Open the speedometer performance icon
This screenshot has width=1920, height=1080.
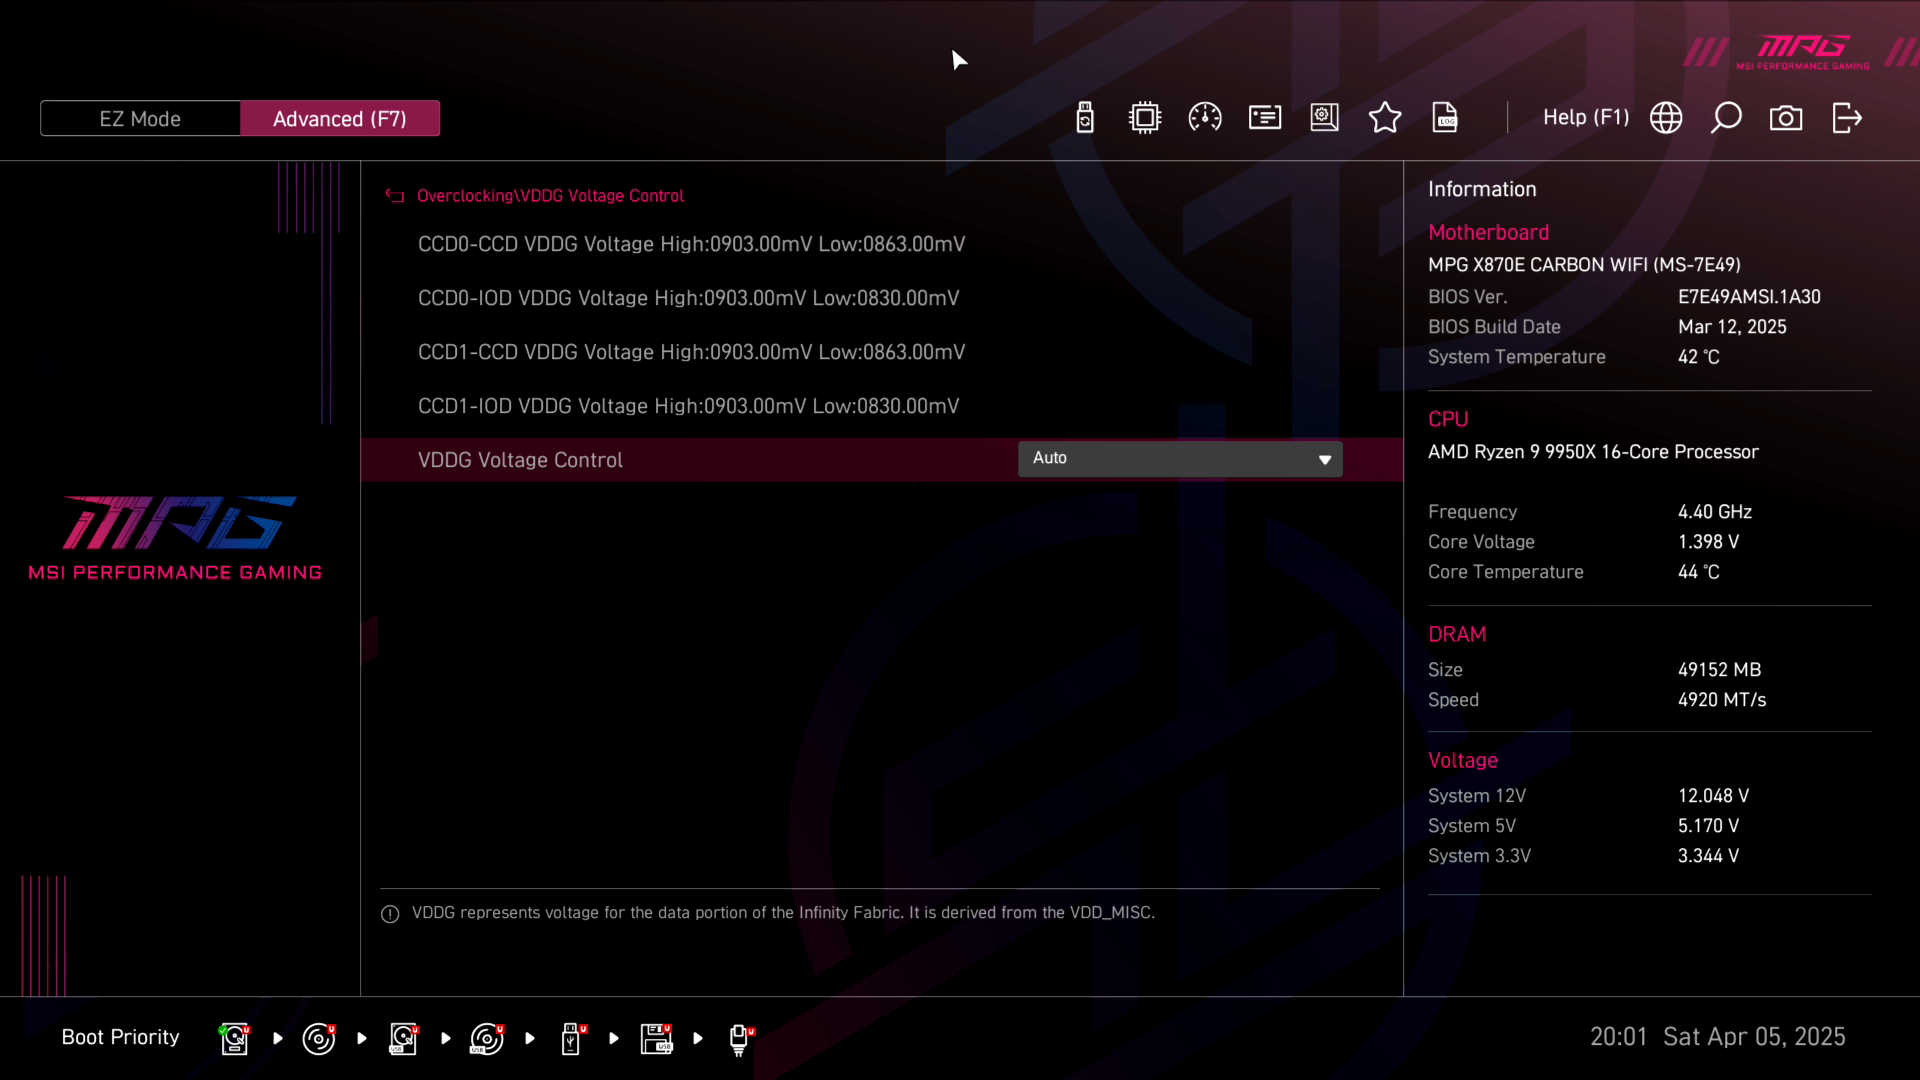click(1205, 118)
